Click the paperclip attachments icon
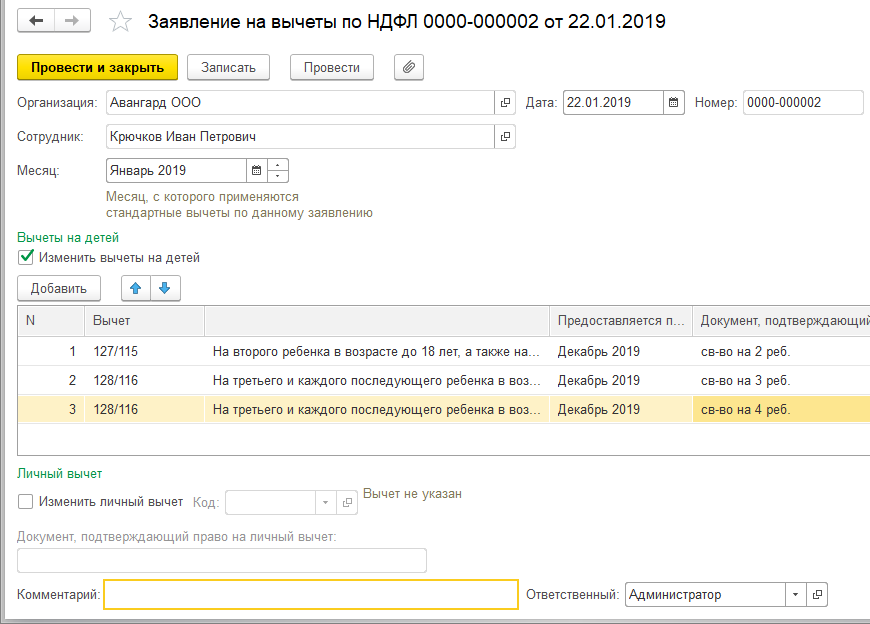The image size is (870, 624). pos(409,67)
